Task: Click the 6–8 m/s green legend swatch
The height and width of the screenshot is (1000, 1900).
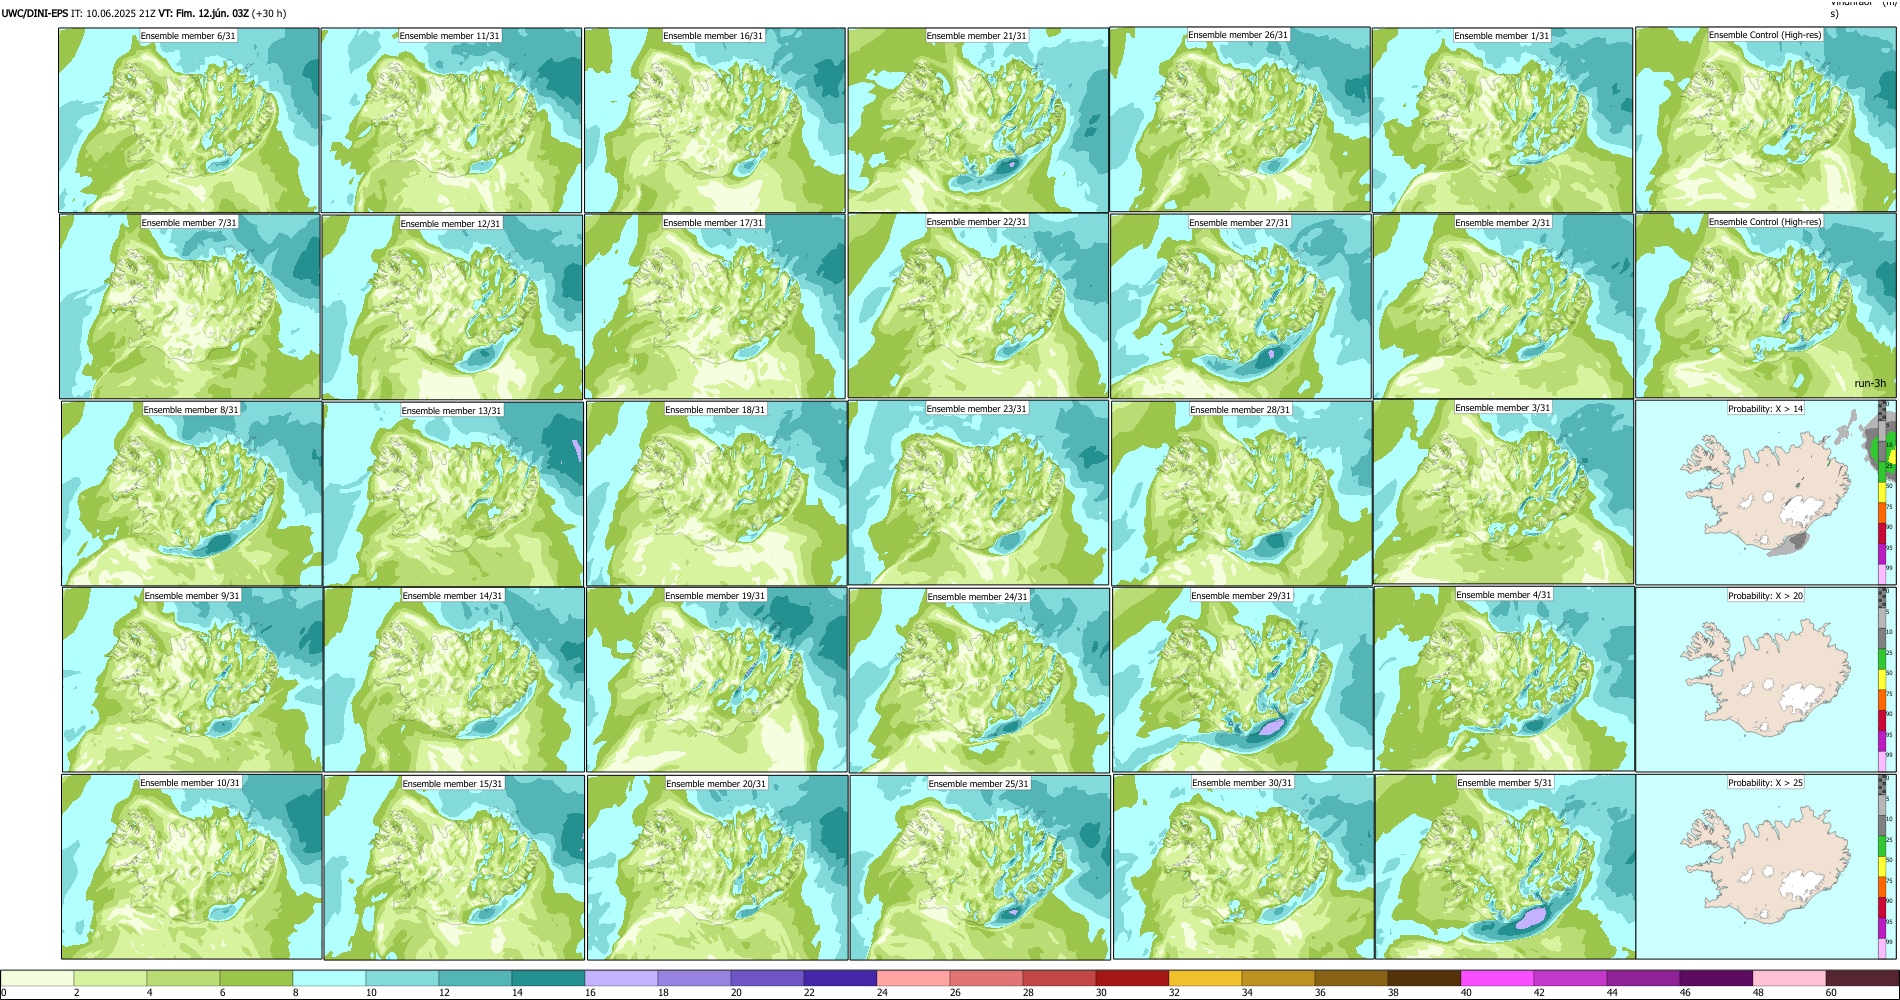Action: point(256,978)
